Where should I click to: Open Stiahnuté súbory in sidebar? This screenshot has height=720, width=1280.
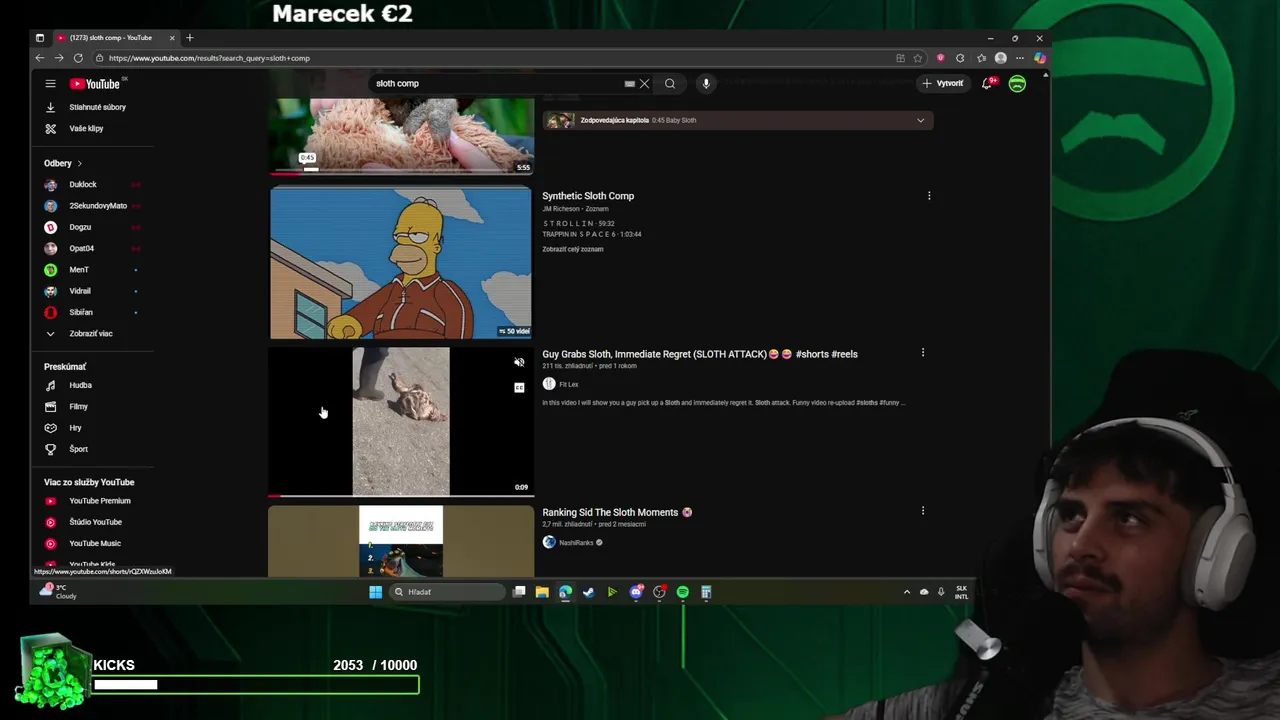[98, 107]
